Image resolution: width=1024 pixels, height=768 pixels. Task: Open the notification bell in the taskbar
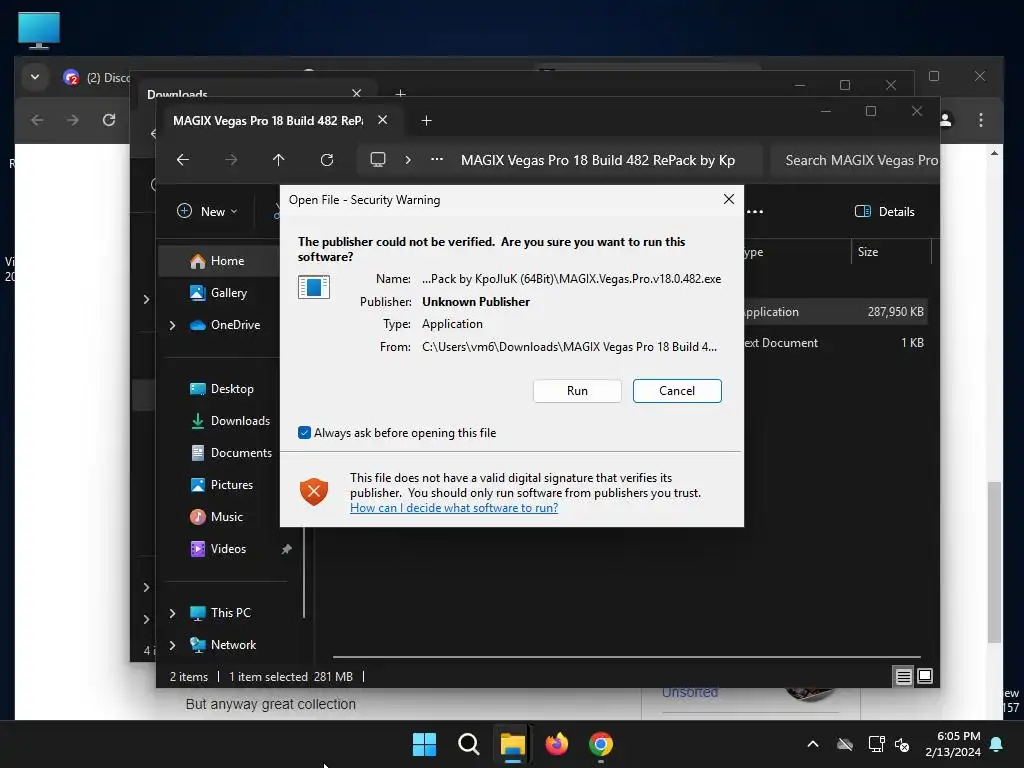997,744
